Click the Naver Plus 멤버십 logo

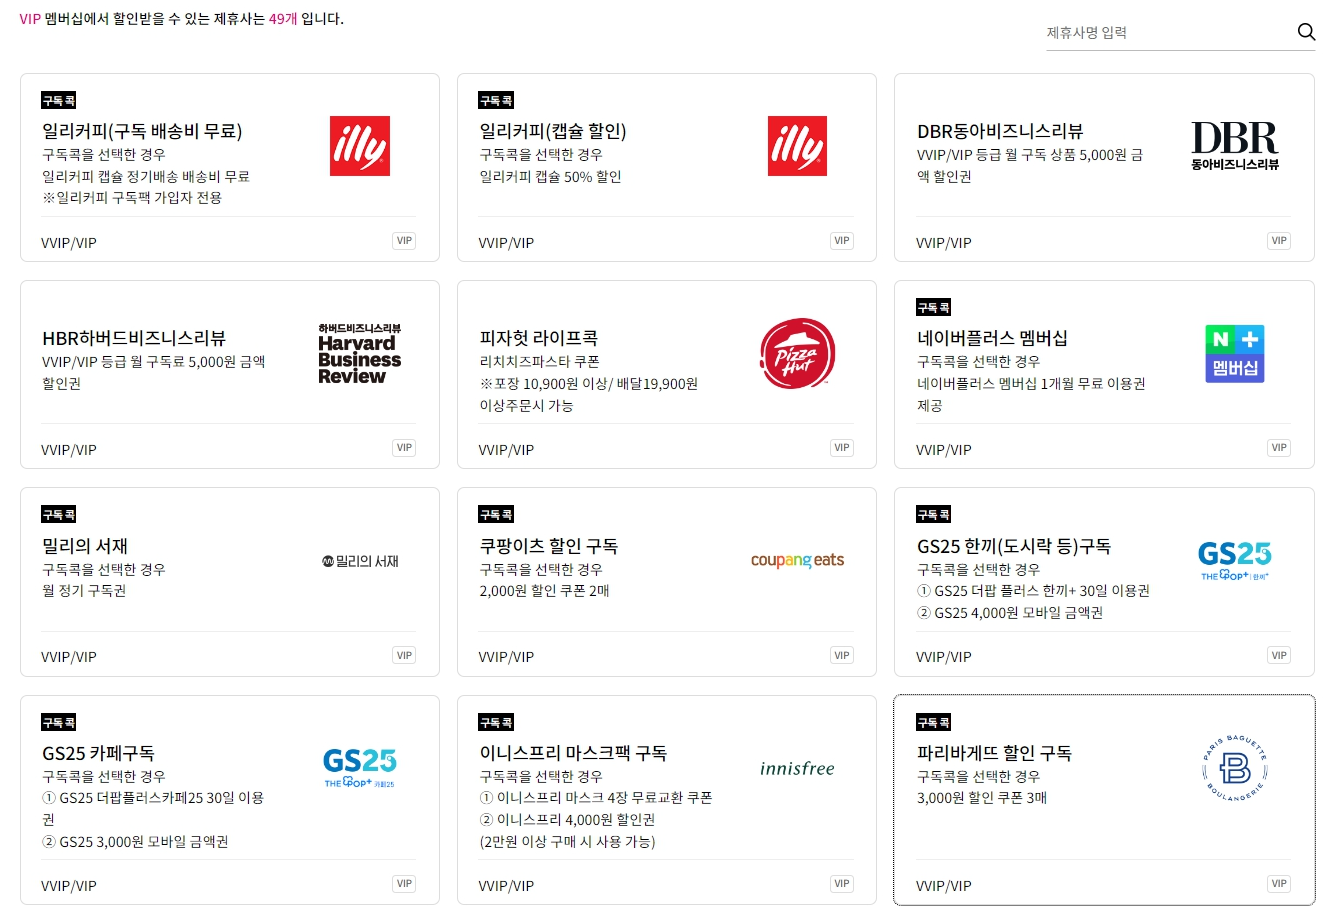[x=1235, y=354]
